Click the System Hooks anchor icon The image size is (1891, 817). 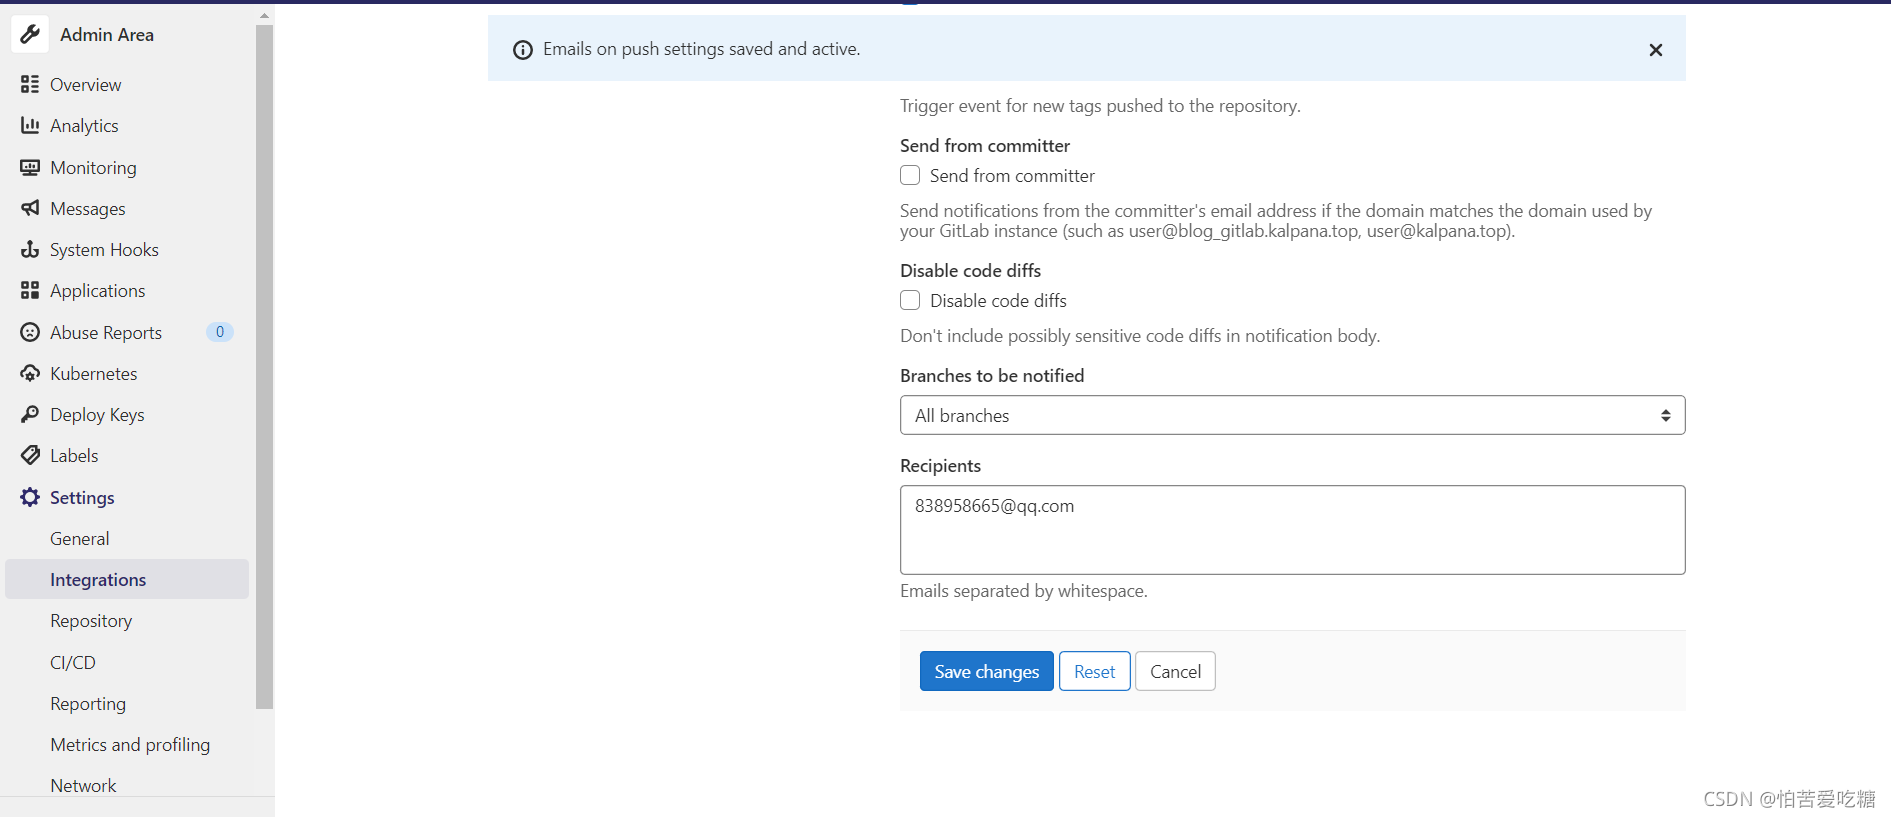[30, 249]
